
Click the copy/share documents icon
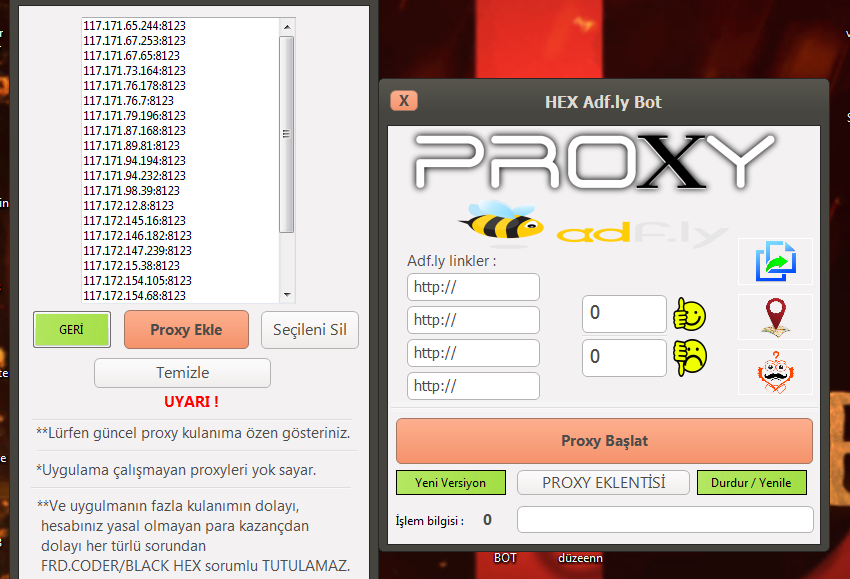coord(775,262)
